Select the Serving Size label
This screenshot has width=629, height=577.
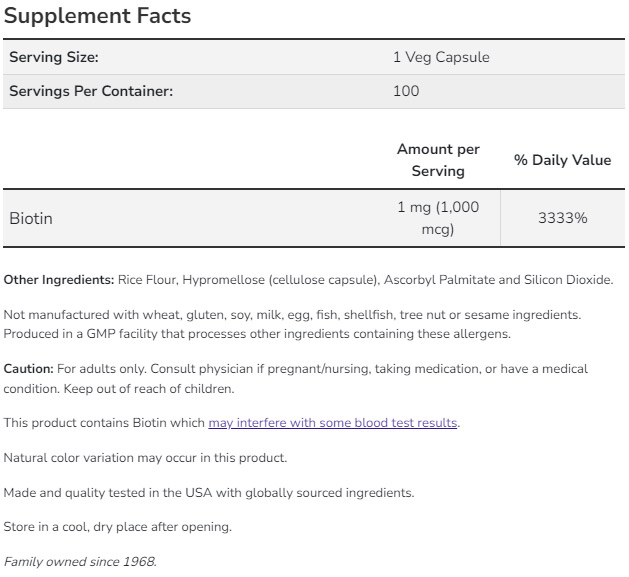(54, 57)
